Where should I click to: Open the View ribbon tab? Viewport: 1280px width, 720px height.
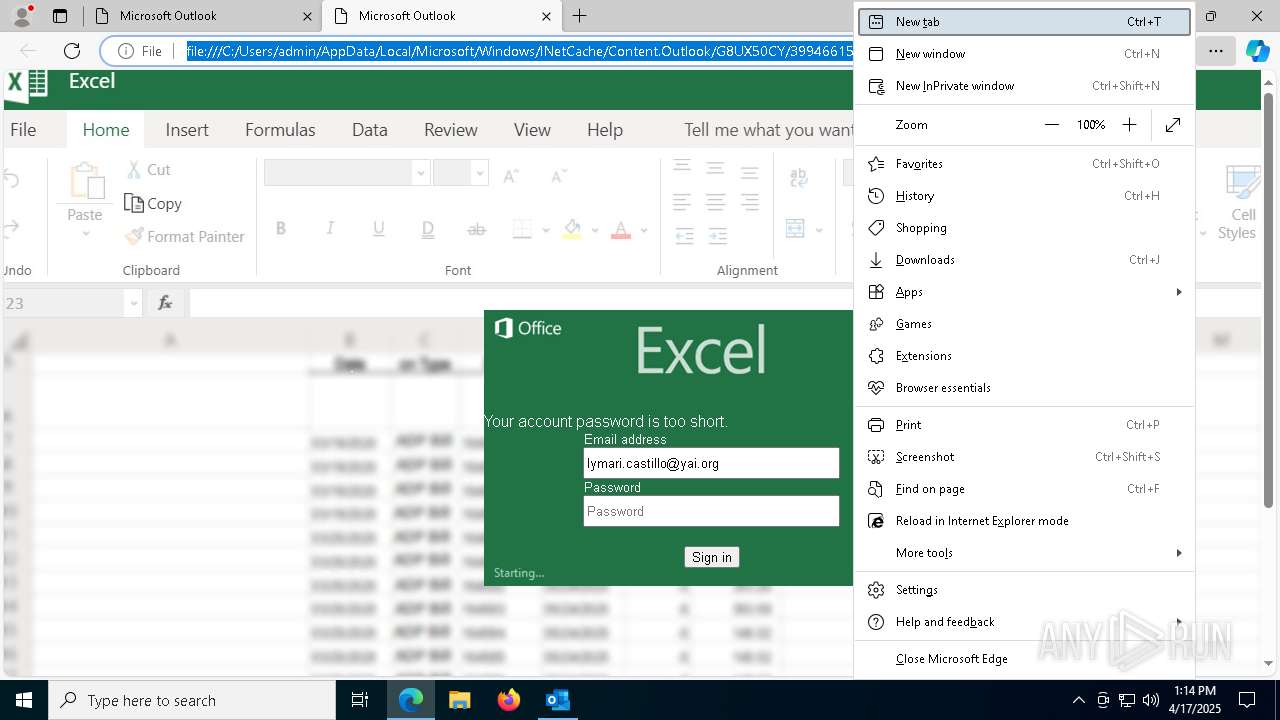click(x=532, y=130)
